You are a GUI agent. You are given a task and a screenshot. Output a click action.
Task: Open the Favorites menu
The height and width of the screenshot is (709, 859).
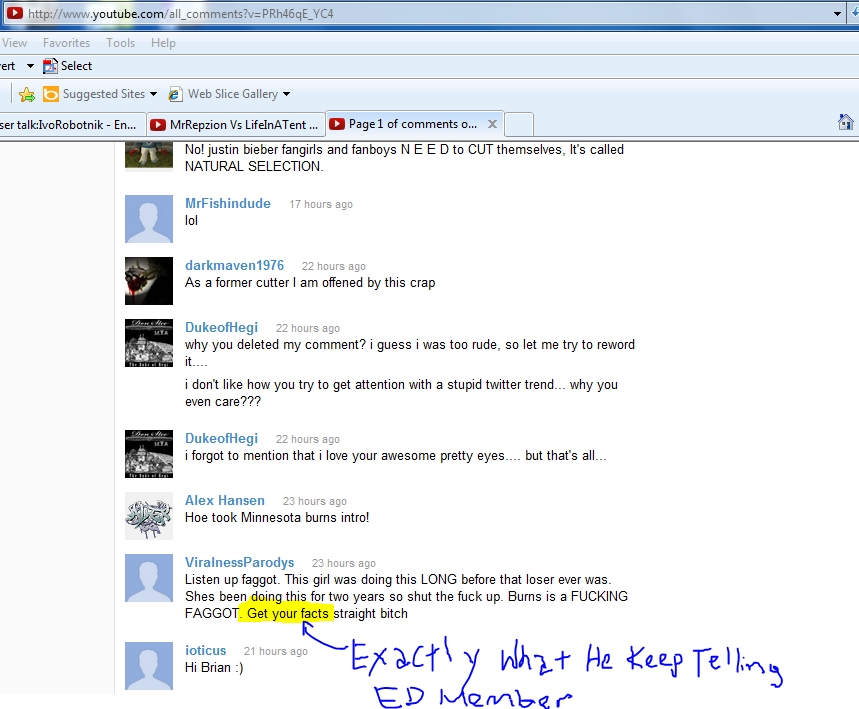point(66,43)
